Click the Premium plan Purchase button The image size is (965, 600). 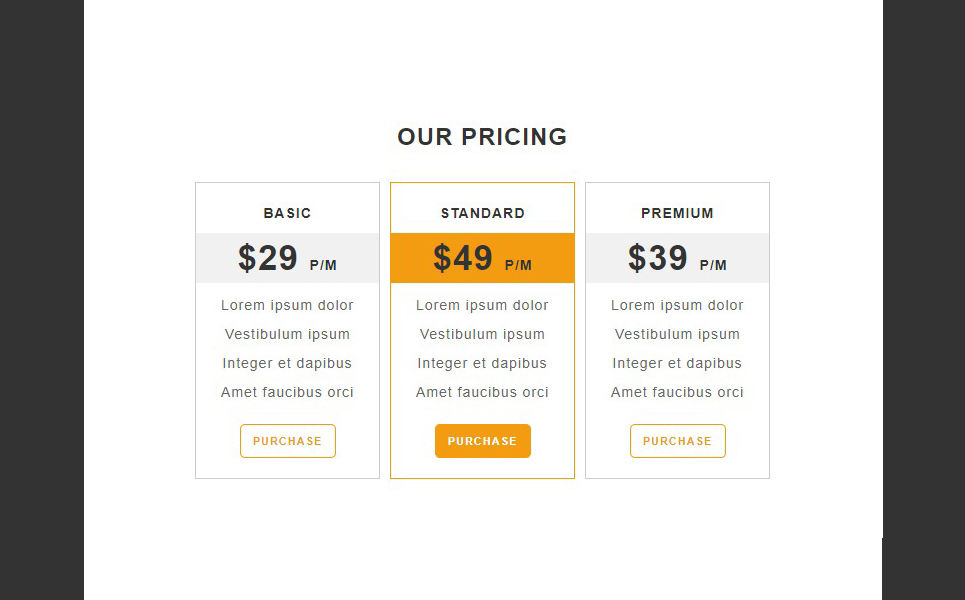coord(678,441)
